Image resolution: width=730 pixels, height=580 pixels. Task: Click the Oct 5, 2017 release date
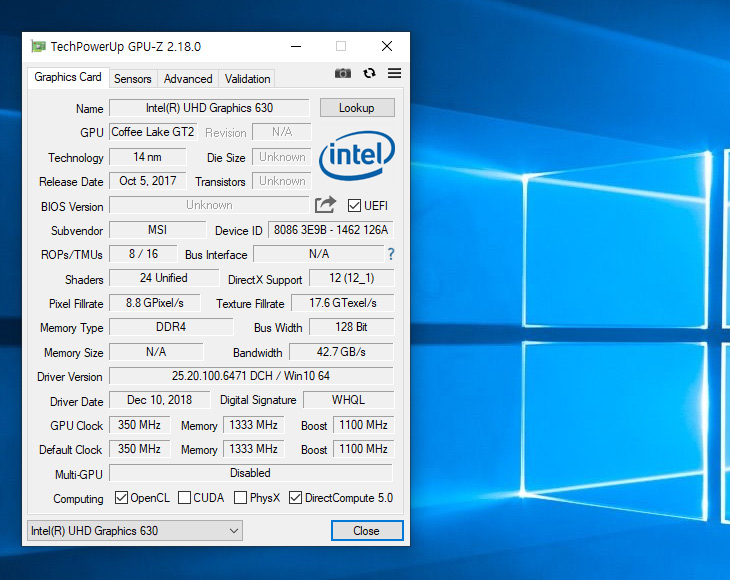point(148,181)
